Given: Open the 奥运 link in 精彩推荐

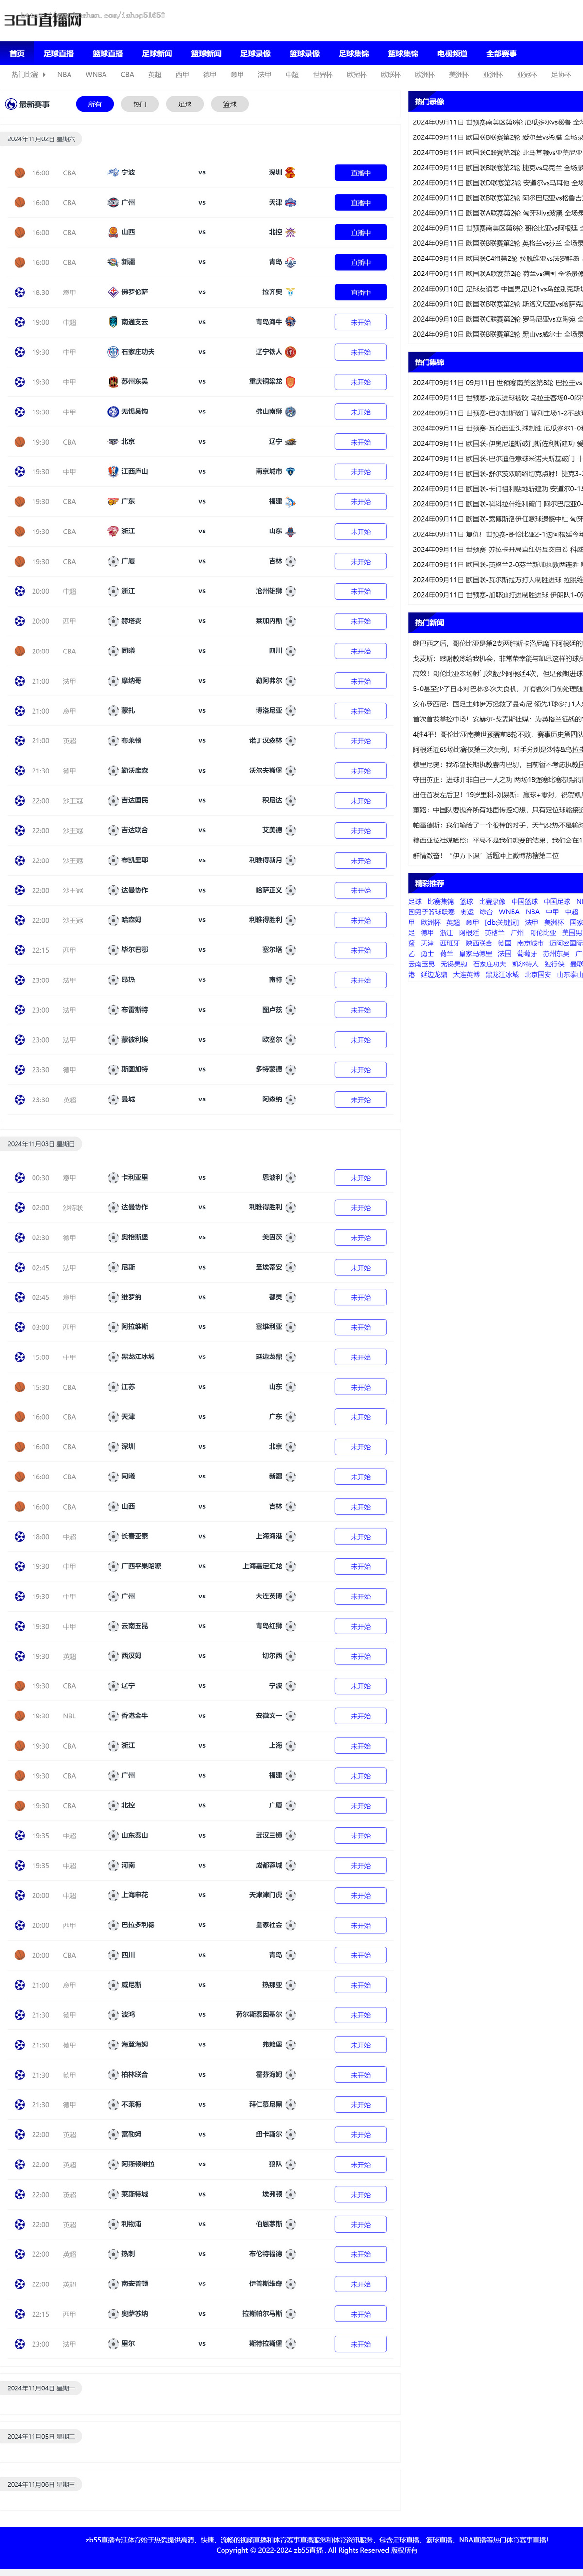Looking at the screenshot, I should click(467, 912).
